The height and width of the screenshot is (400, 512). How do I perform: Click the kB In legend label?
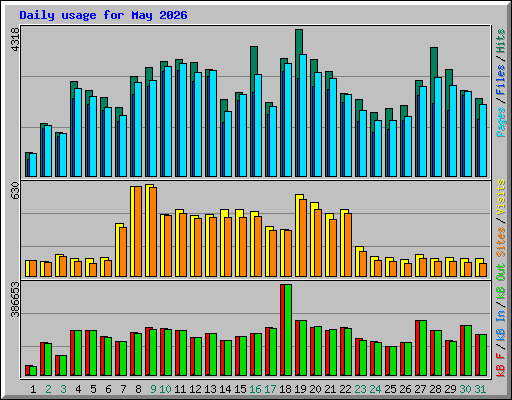tap(501, 327)
